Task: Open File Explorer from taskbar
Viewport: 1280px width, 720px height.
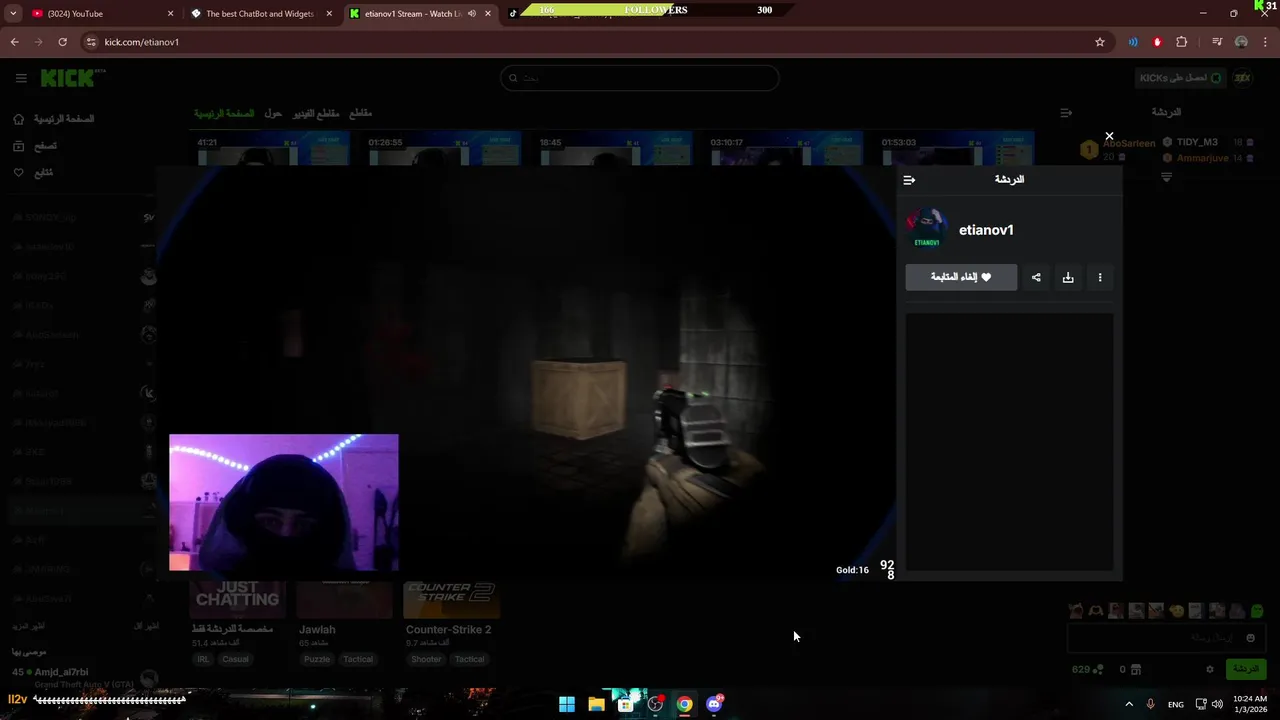Action: coord(596,704)
